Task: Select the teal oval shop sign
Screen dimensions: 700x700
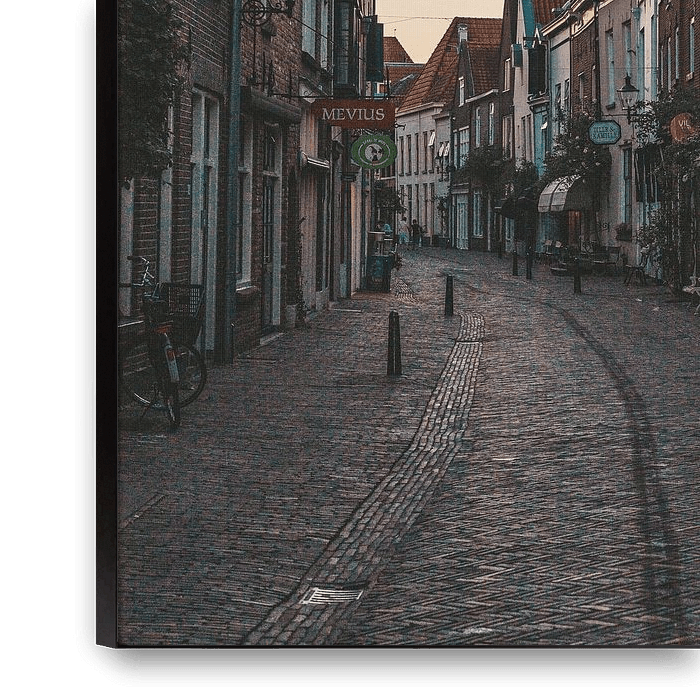Action: click(604, 132)
